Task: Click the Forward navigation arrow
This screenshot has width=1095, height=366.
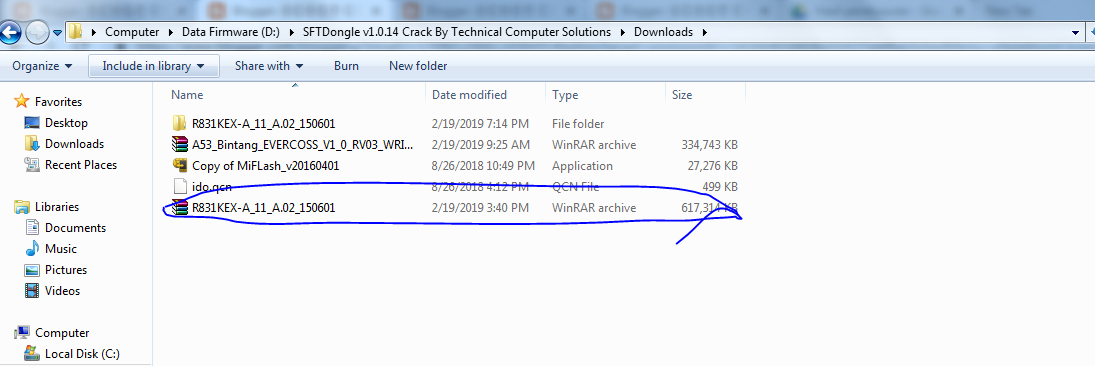Action: click(x=37, y=32)
